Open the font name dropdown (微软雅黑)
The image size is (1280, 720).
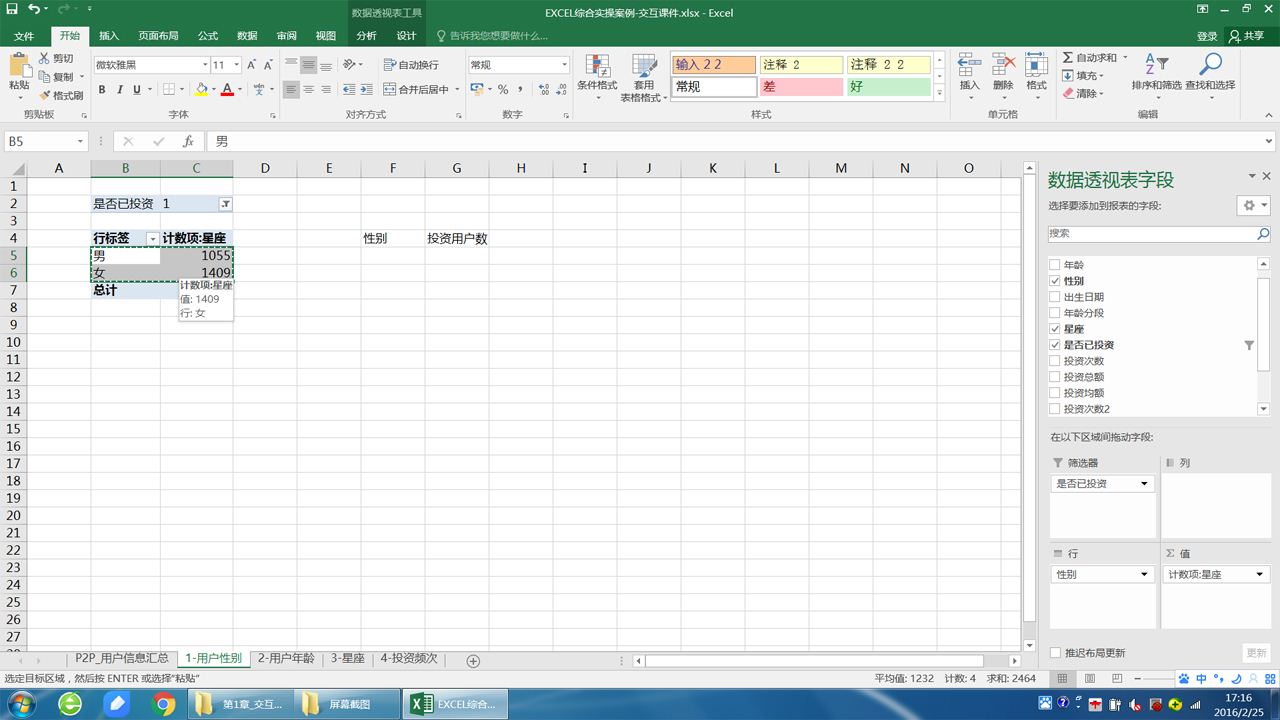203,65
